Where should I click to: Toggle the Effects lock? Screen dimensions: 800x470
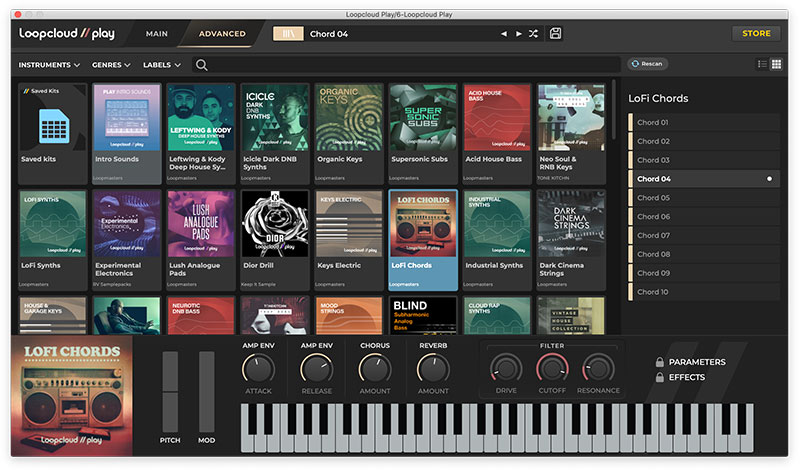coord(660,377)
